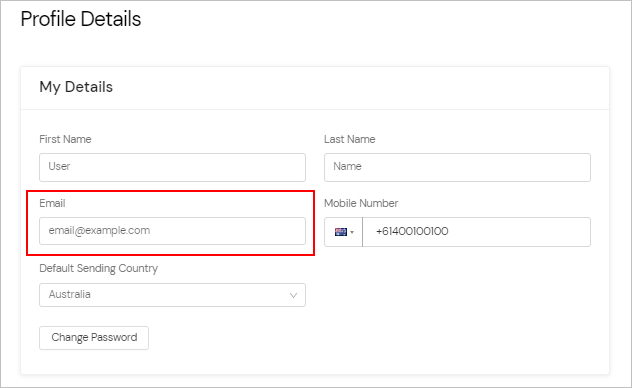Click Change Password button
Screen dimensions: 632x388
point(94,338)
